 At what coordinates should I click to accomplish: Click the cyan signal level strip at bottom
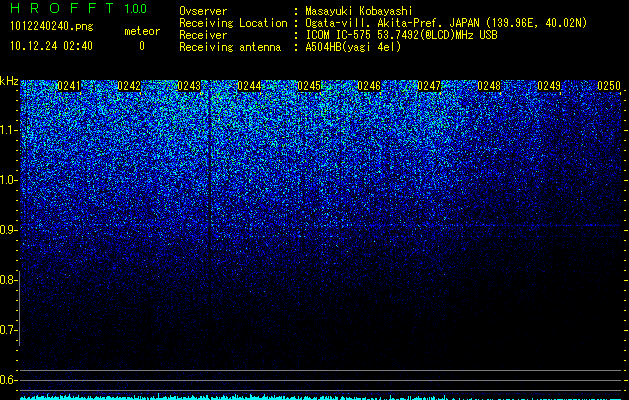coord(320,397)
